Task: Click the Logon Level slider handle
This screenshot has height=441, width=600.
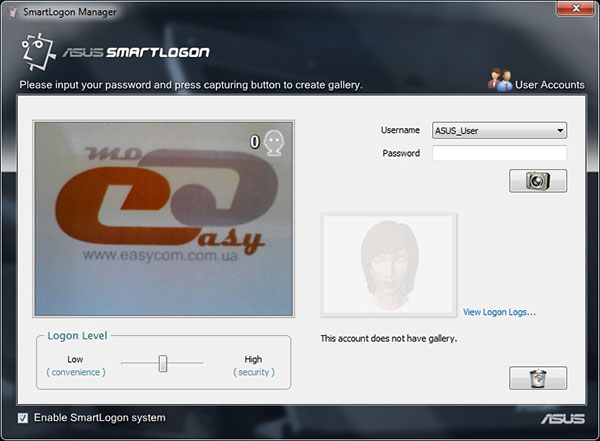Action: (162, 364)
